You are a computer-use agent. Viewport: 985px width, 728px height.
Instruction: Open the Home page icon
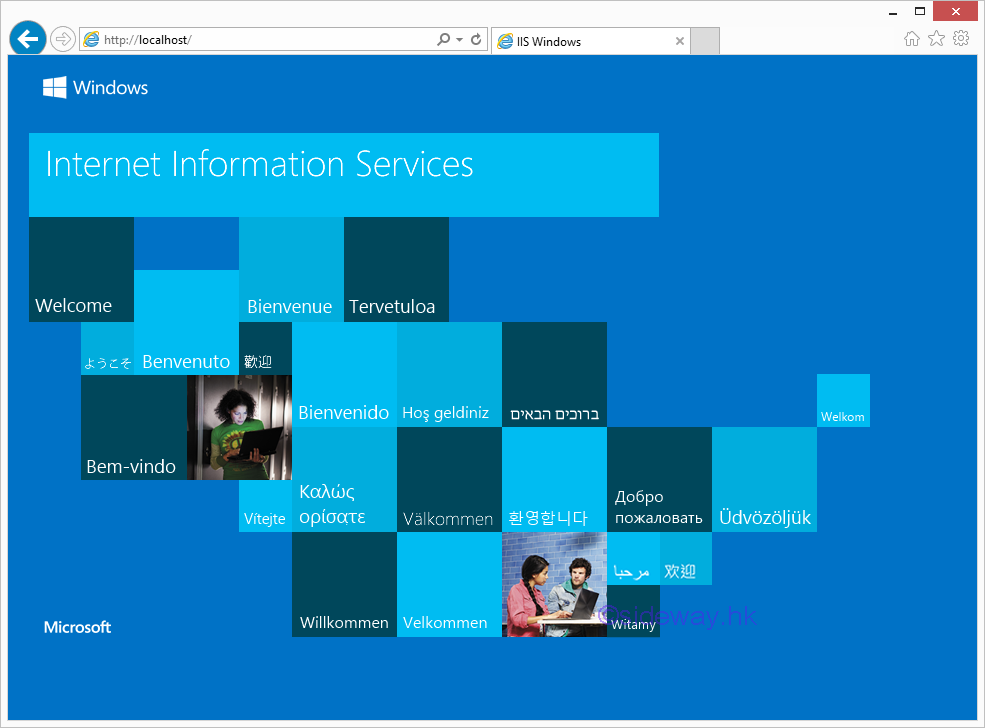click(911, 39)
